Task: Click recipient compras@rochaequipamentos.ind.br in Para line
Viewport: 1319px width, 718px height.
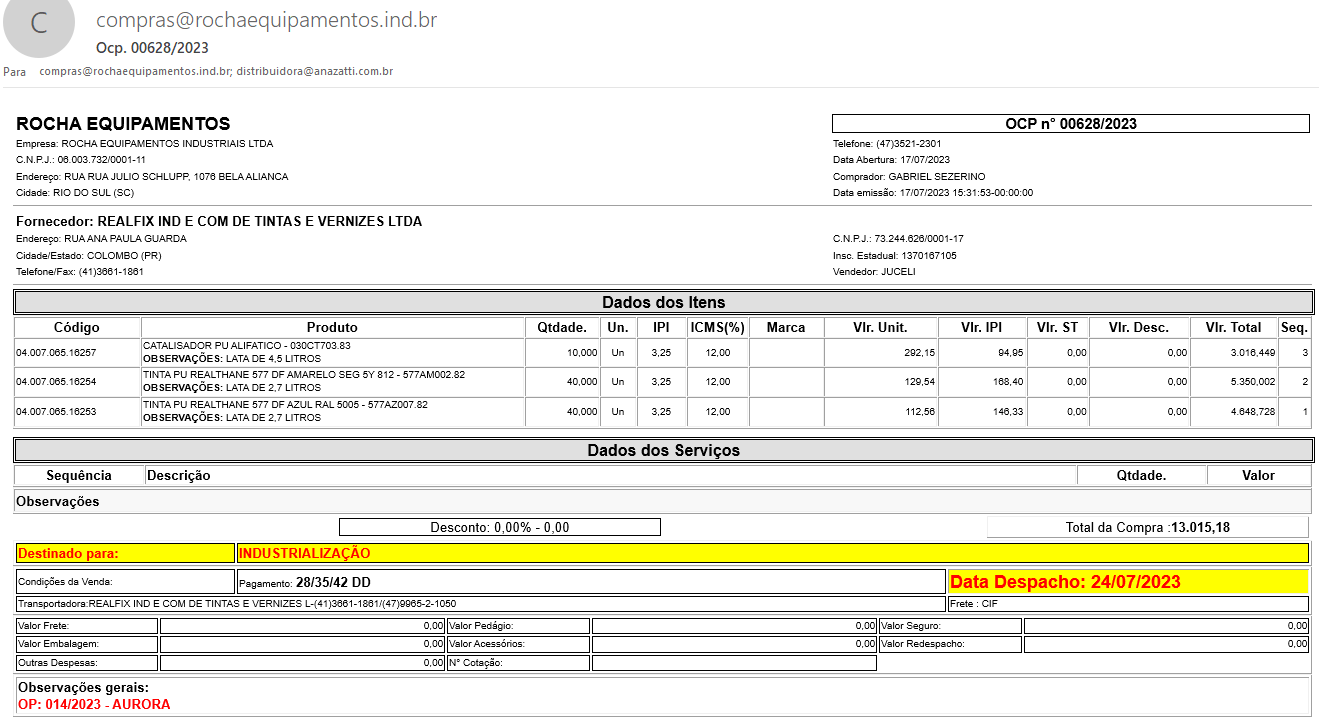Action: pyautogui.click(x=135, y=72)
